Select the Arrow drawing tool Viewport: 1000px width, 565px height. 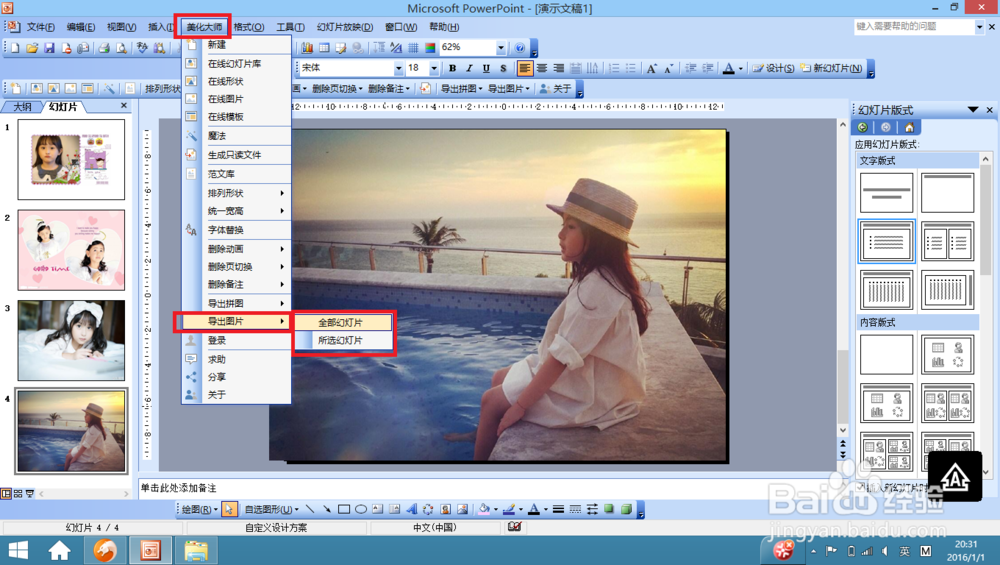327,509
